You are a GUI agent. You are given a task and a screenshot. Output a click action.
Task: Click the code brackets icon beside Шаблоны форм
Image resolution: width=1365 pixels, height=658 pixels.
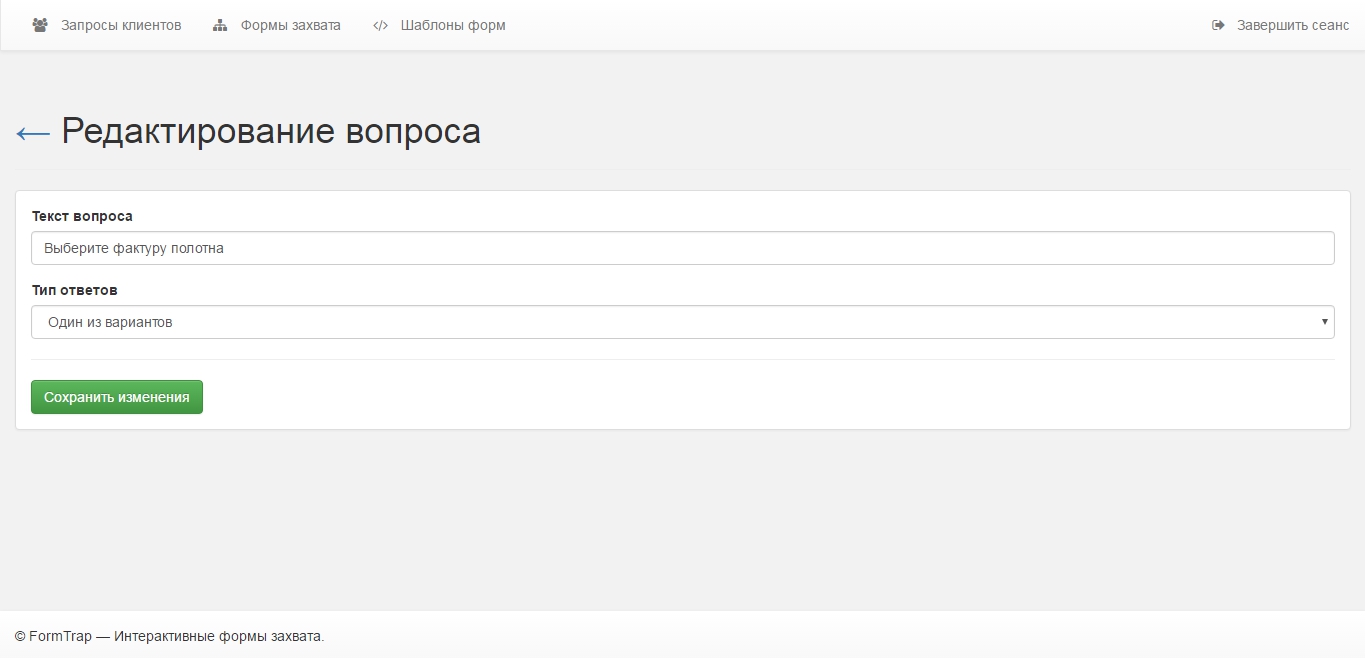coord(380,26)
